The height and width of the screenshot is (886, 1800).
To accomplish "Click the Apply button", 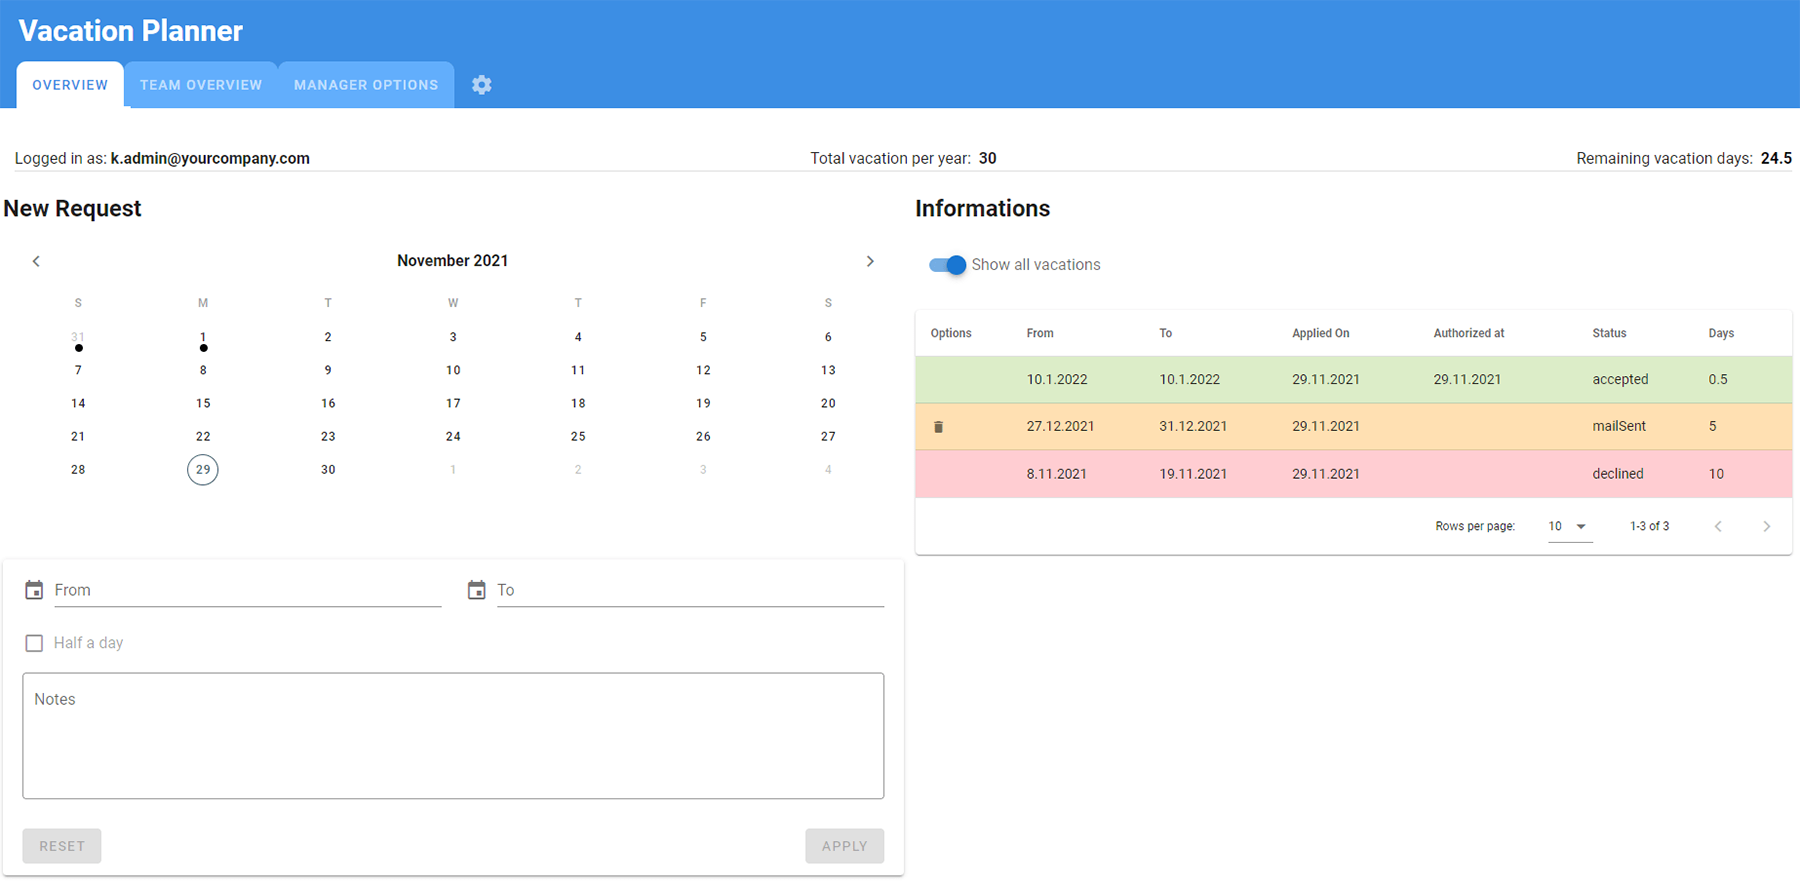I will (845, 846).
